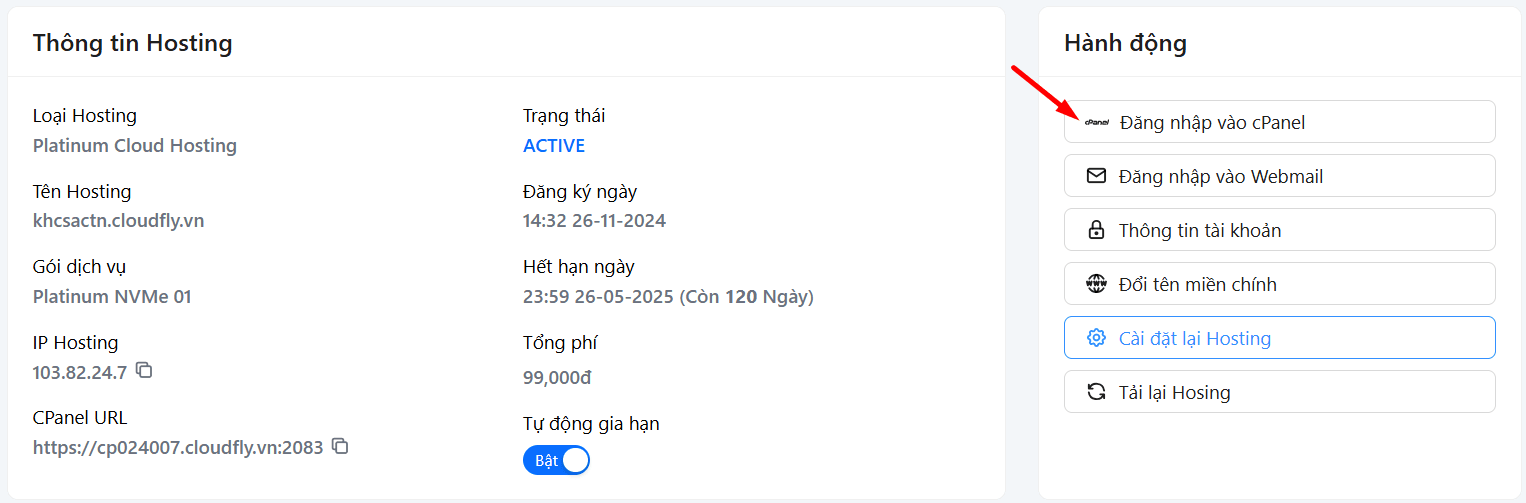Click the 103.82.24.7 IP address text
1526x503 pixels.
[80, 372]
